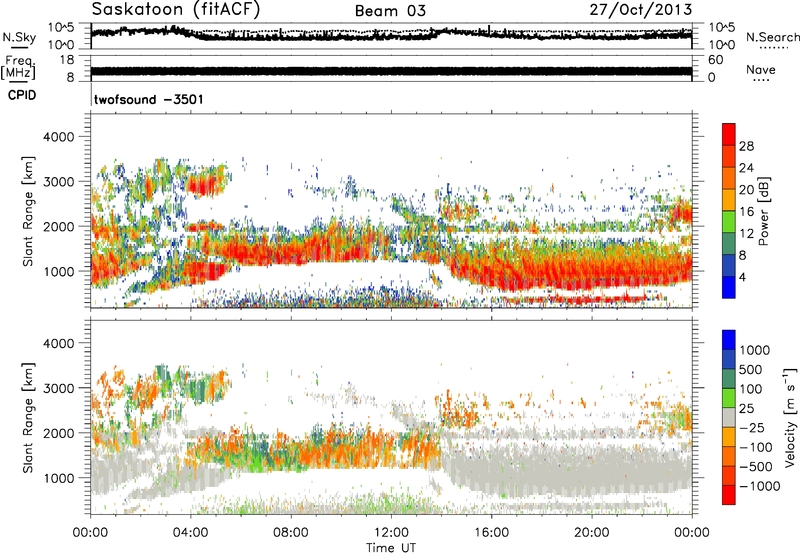This screenshot has height=554, width=800.
Task: Click the "18" frequency axis tick label
Action: [66, 60]
